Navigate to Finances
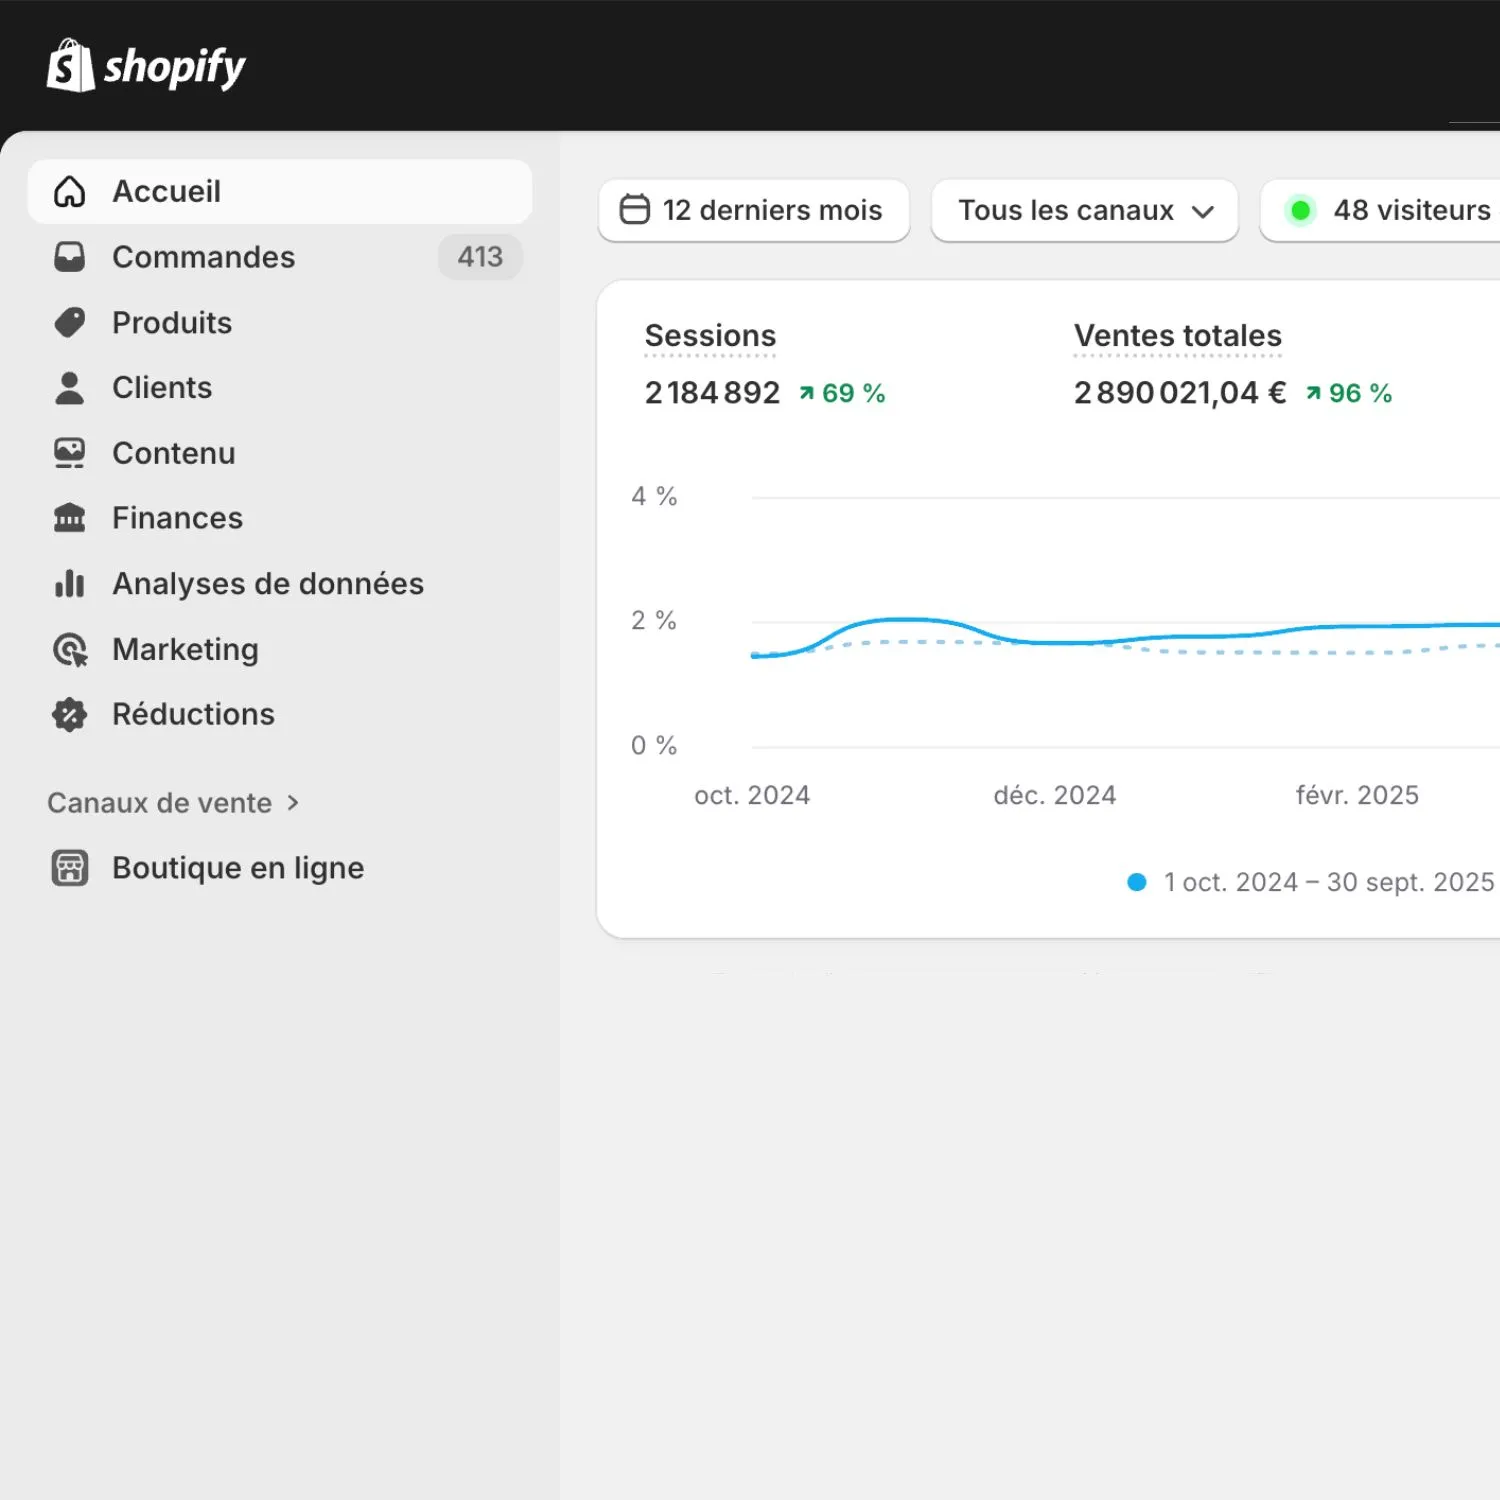This screenshot has height=1500, width=1500. (x=280, y=518)
